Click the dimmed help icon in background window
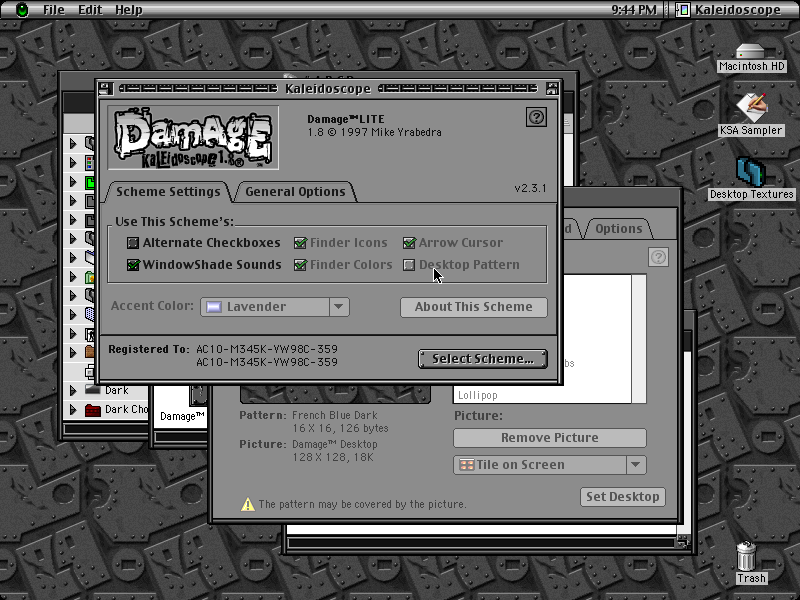Image resolution: width=800 pixels, height=600 pixels. click(658, 257)
